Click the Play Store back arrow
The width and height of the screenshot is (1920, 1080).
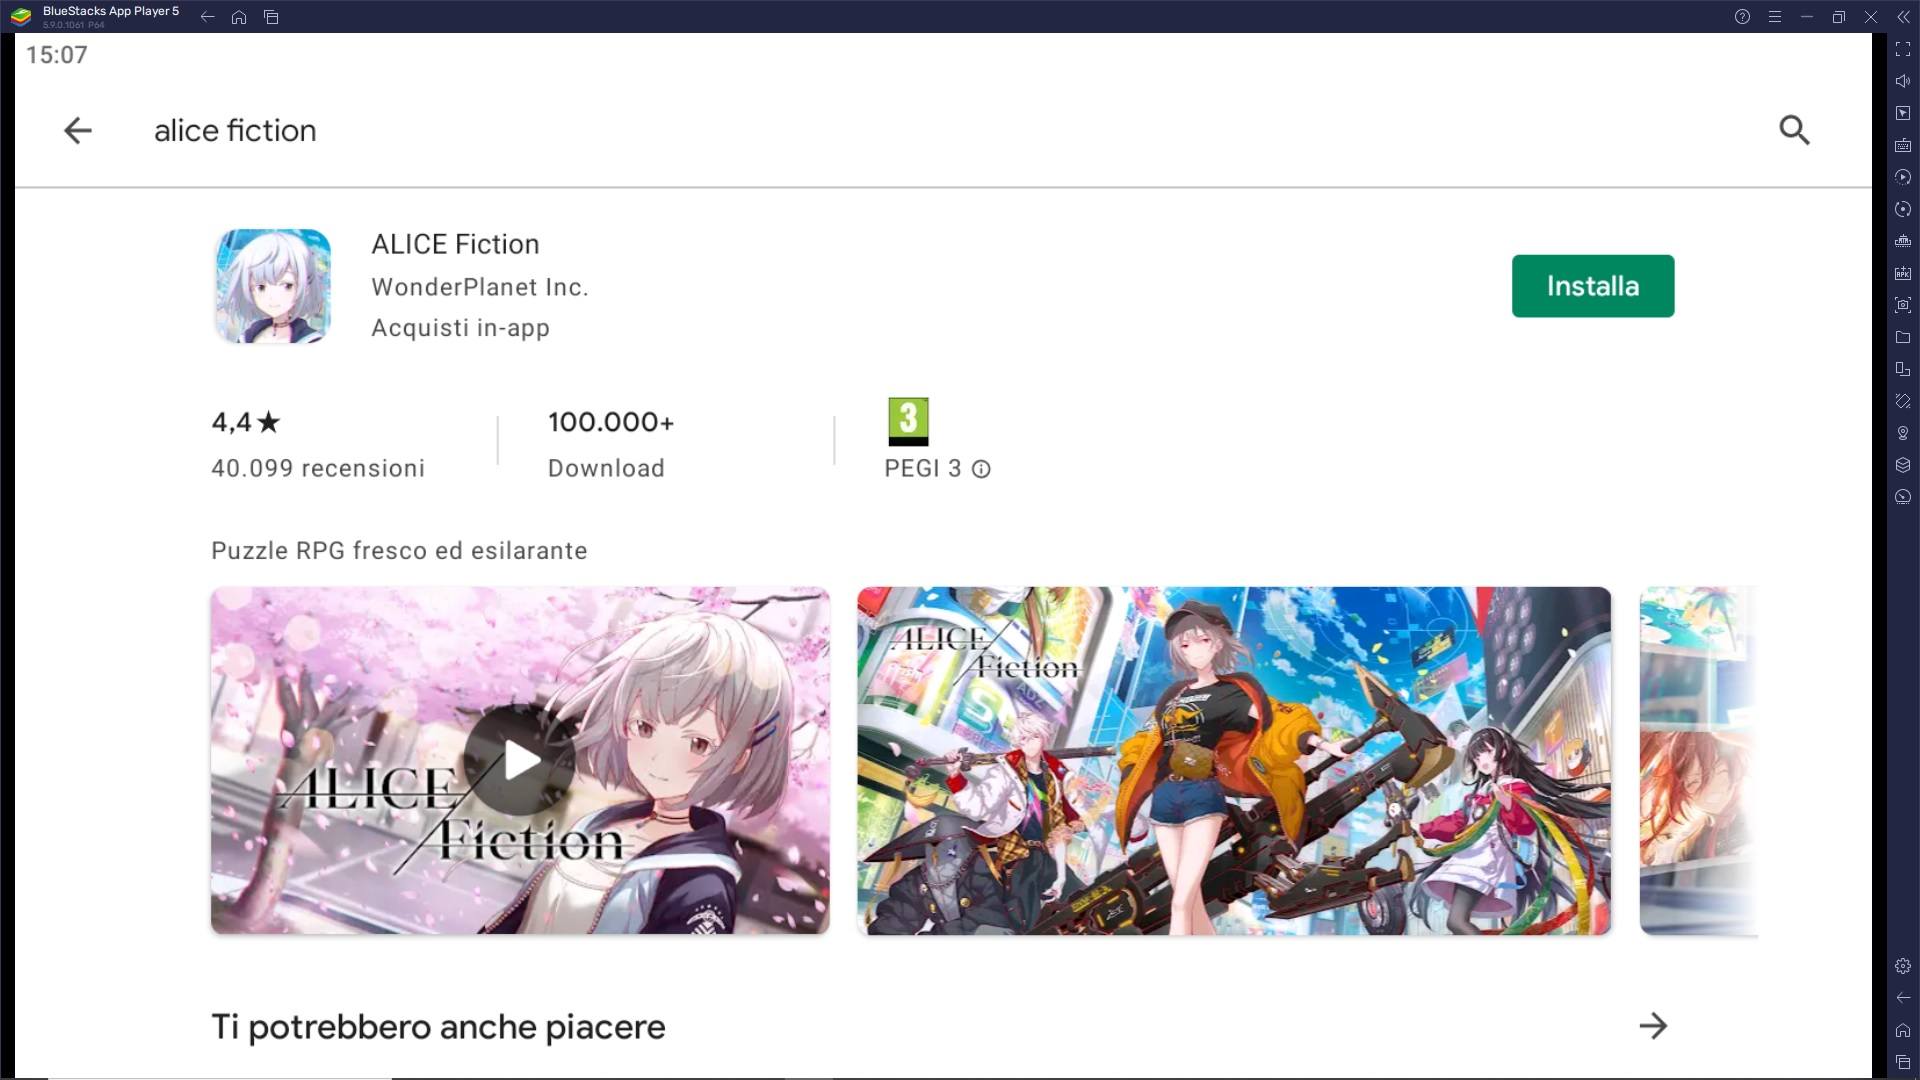[x=78, y=130]
